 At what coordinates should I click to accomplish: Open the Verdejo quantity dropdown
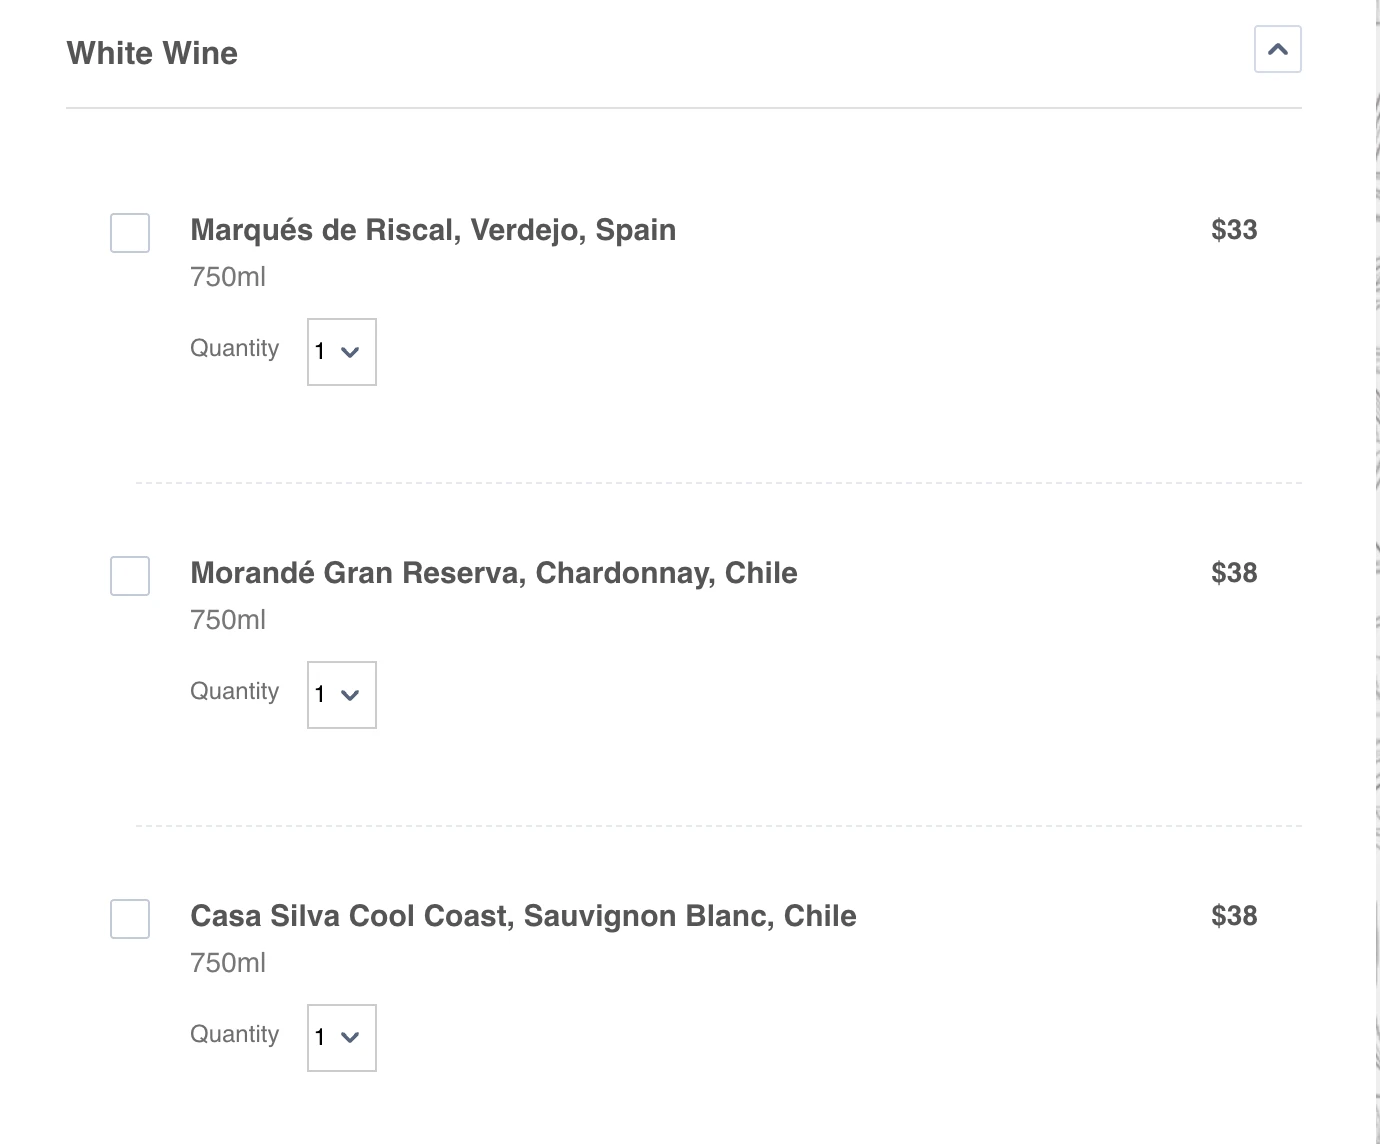tap(341, 352)
